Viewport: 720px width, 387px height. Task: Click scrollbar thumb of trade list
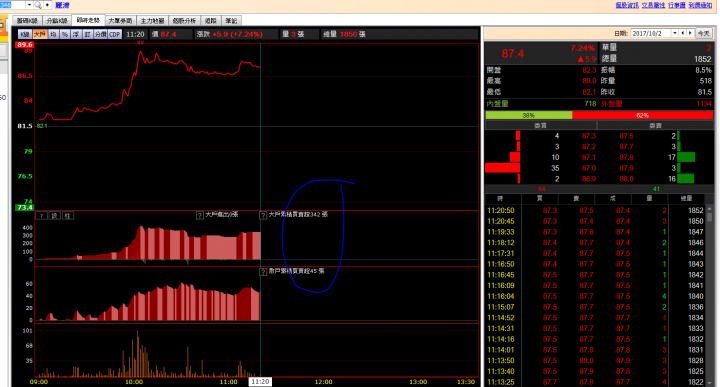point(710,216)
